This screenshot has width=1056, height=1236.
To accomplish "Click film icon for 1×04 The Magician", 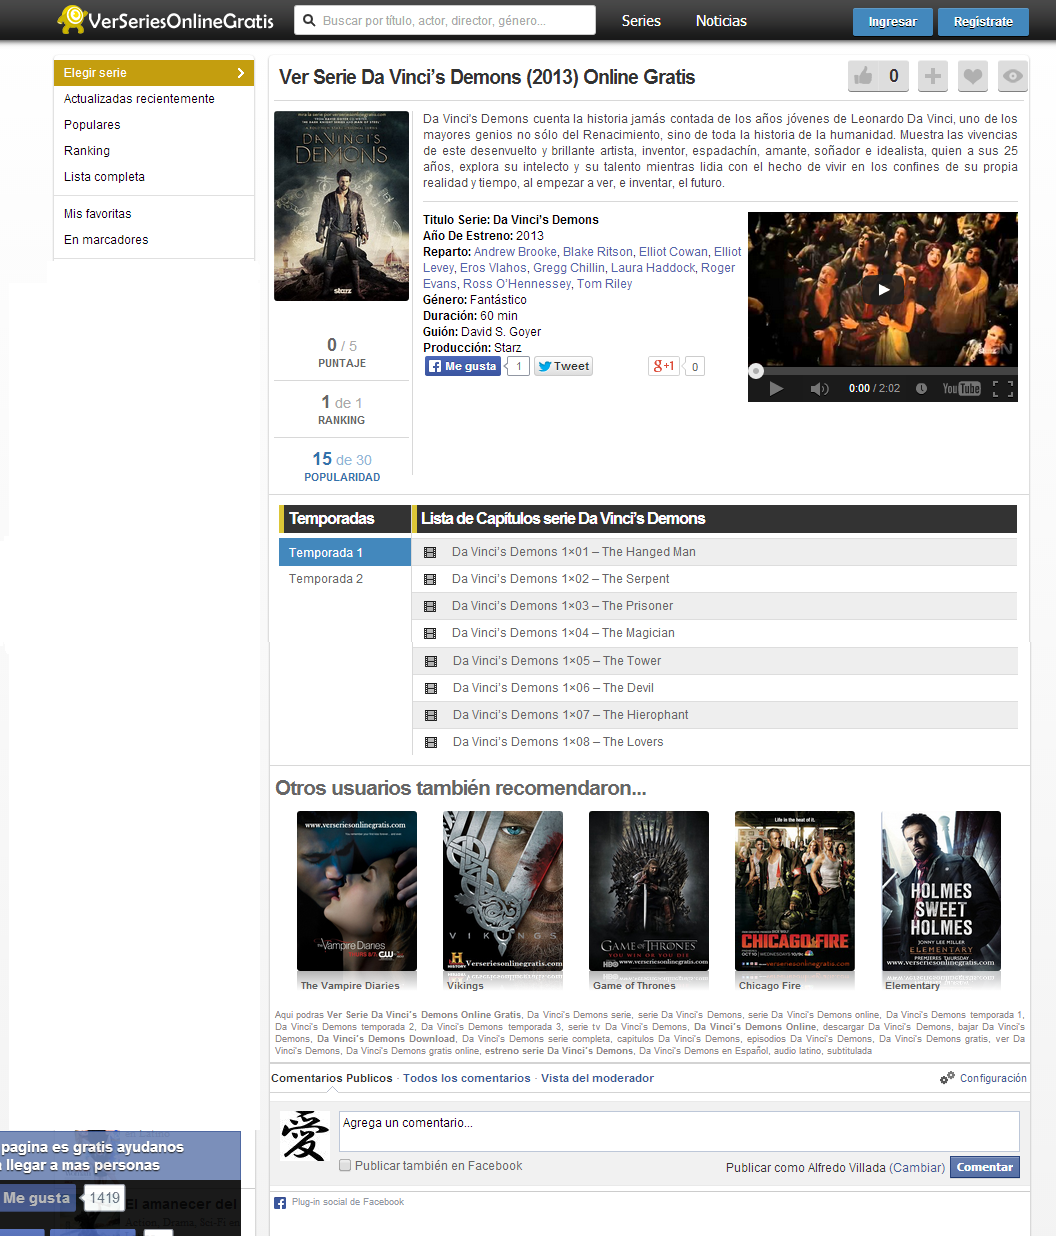I will [430, 633].
